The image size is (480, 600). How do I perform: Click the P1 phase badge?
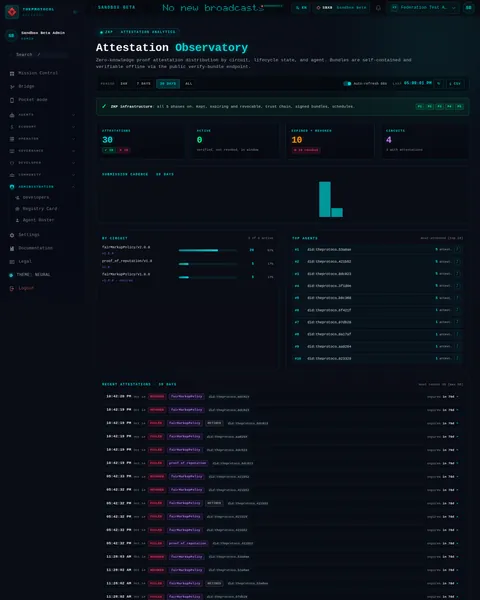[x=420, y=106]
